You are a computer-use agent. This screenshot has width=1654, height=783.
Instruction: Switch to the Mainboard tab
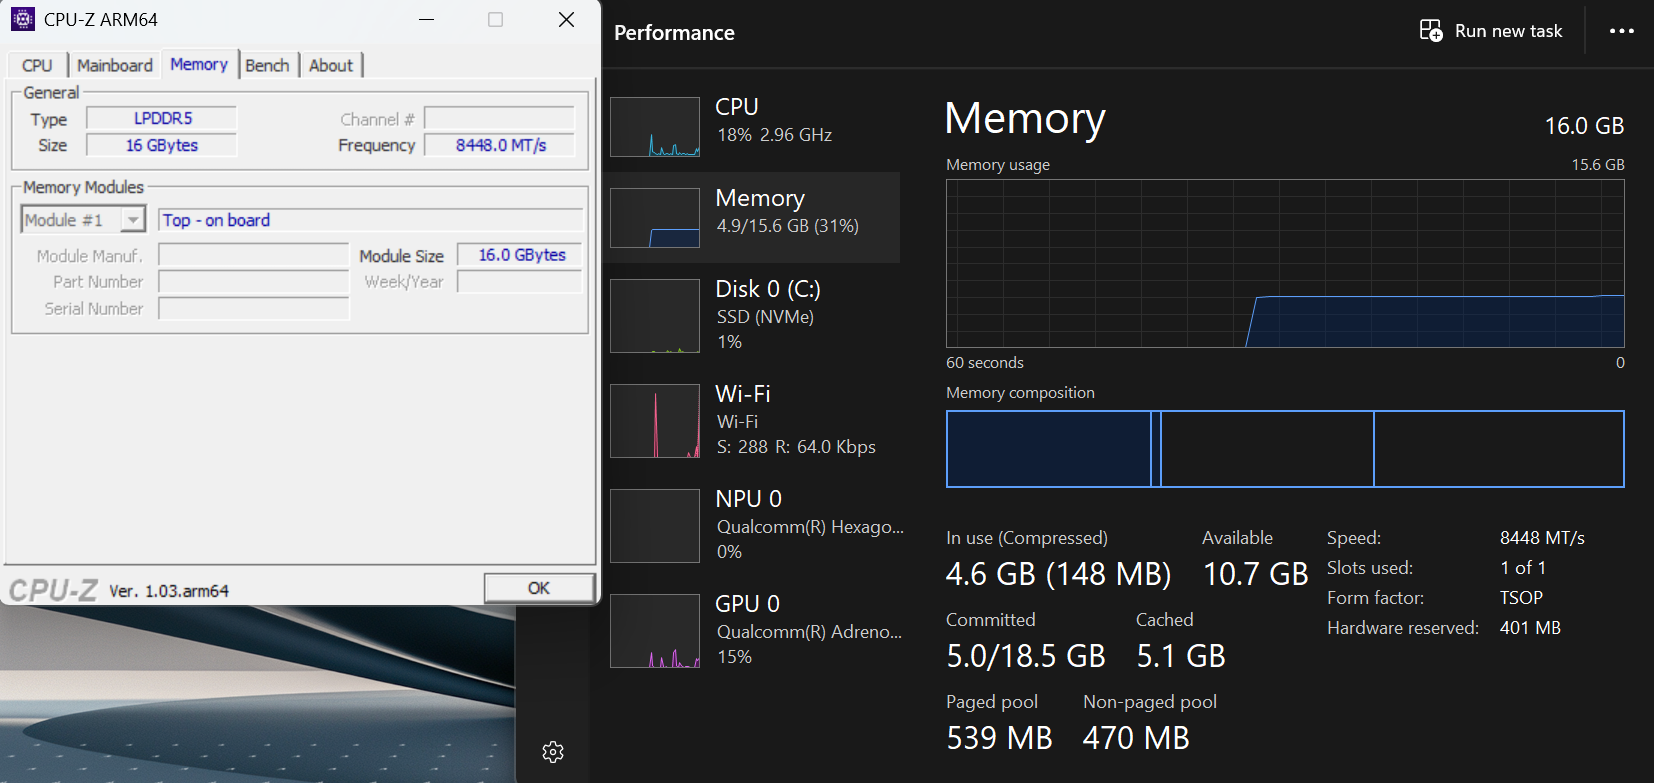pyautogui.click(x=115, y=65)
